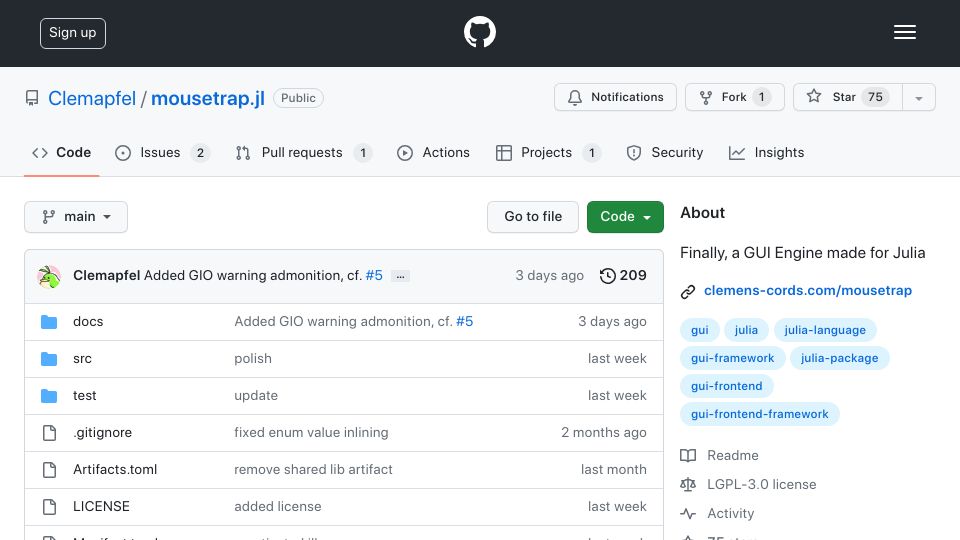The image size is (960, 540).
Task: Open the Insights tab
Action: click(x=767, y=152)
